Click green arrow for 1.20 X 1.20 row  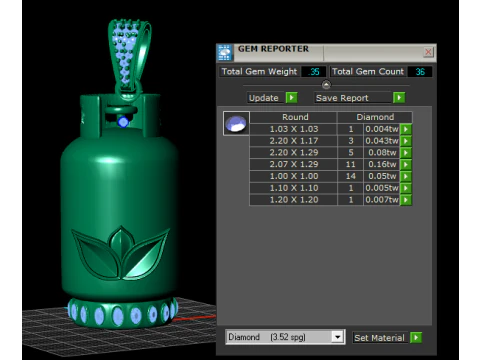click(406, 200)
